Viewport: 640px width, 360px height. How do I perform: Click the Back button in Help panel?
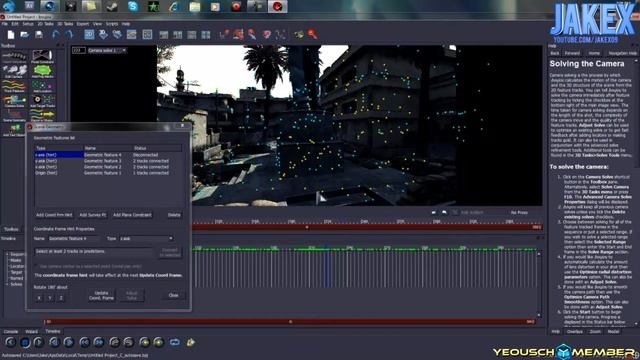point(555,53)
